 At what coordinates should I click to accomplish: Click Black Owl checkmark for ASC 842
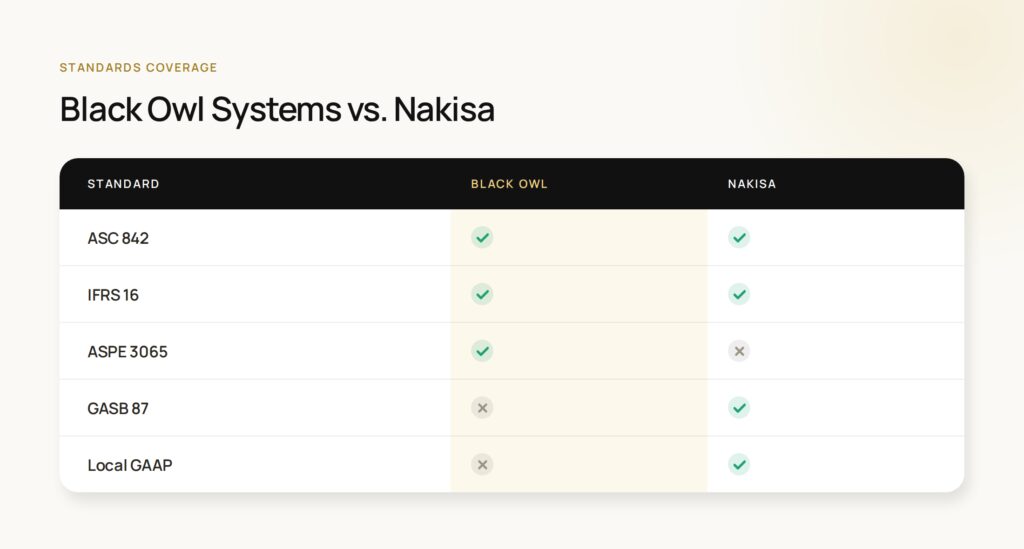point(482,238)
